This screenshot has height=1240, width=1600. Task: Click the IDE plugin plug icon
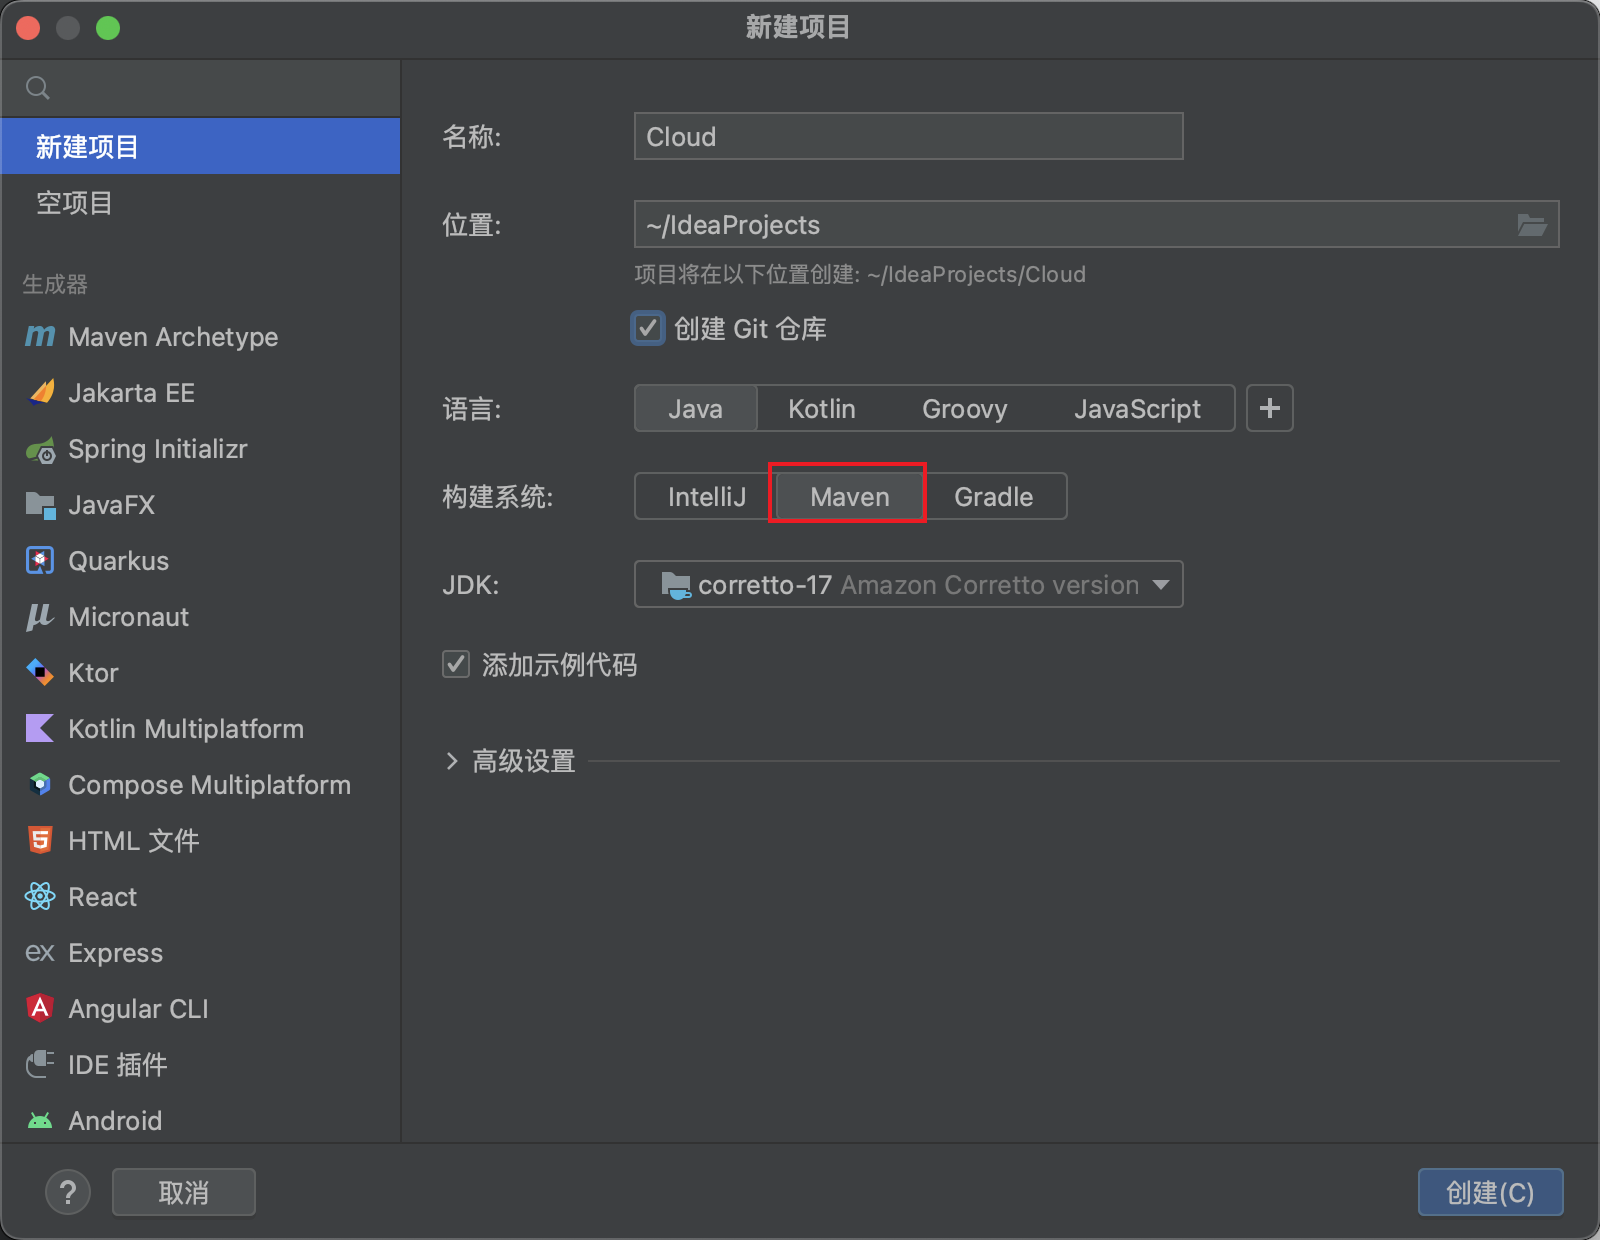tap(40, 1064)
